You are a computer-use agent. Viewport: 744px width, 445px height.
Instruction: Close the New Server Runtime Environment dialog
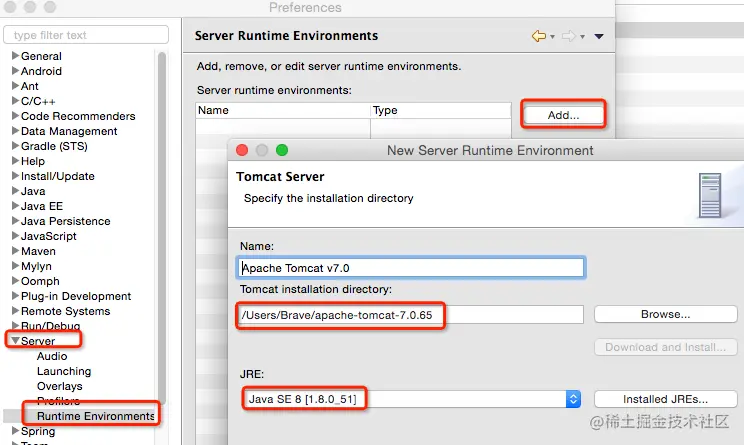point(242,150)
